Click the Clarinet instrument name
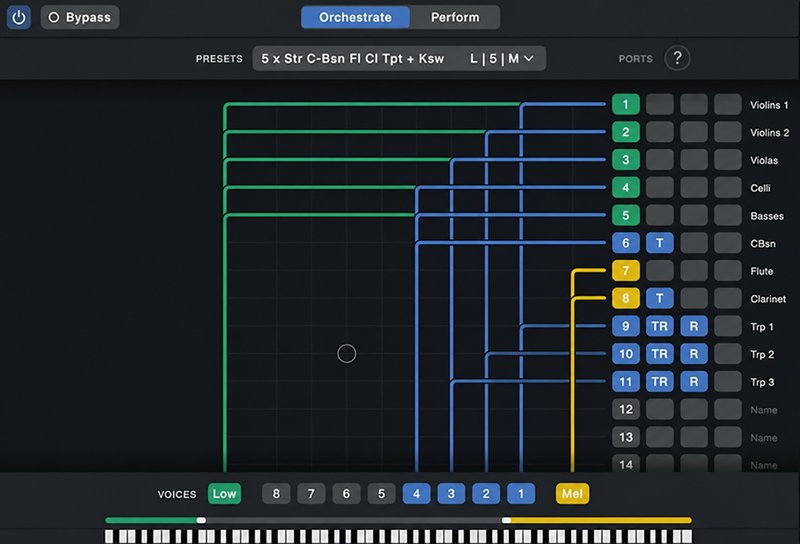The width and height of the screenshot is (800, 544). (768, 299)
